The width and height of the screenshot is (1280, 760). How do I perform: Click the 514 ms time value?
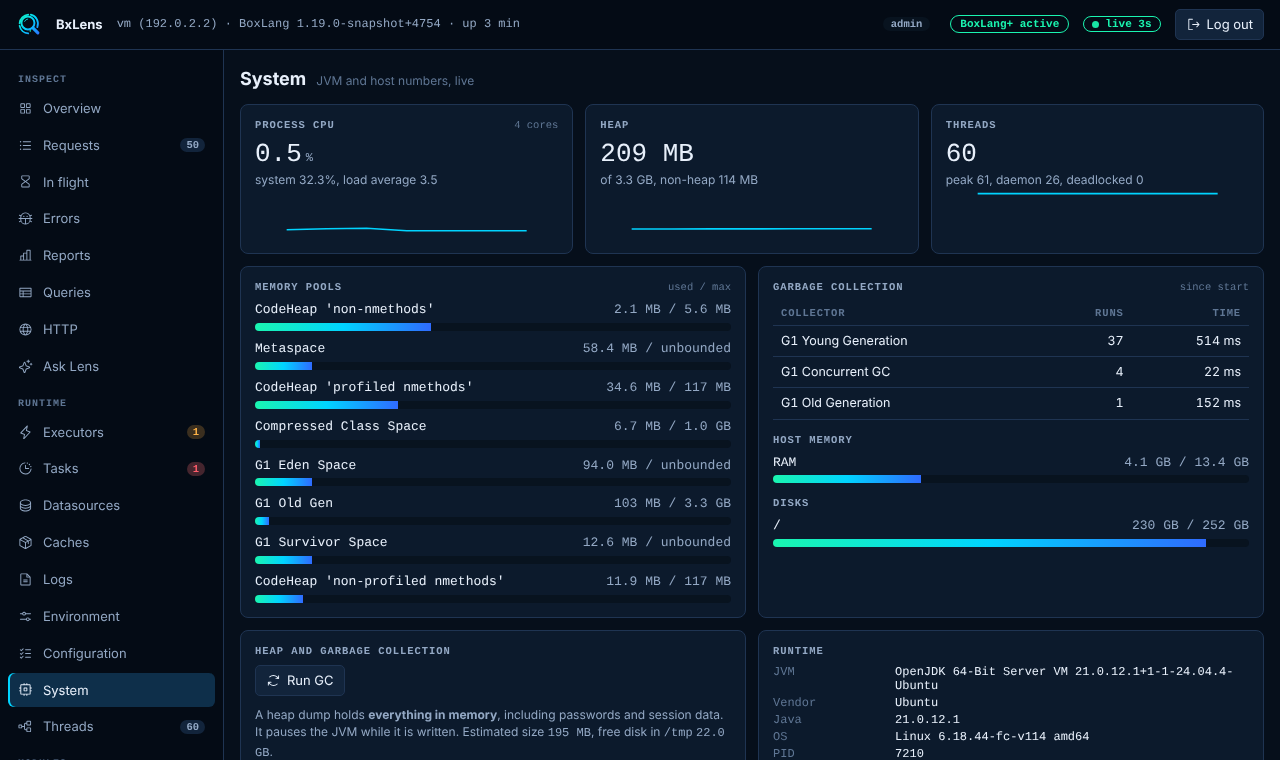1218,341
